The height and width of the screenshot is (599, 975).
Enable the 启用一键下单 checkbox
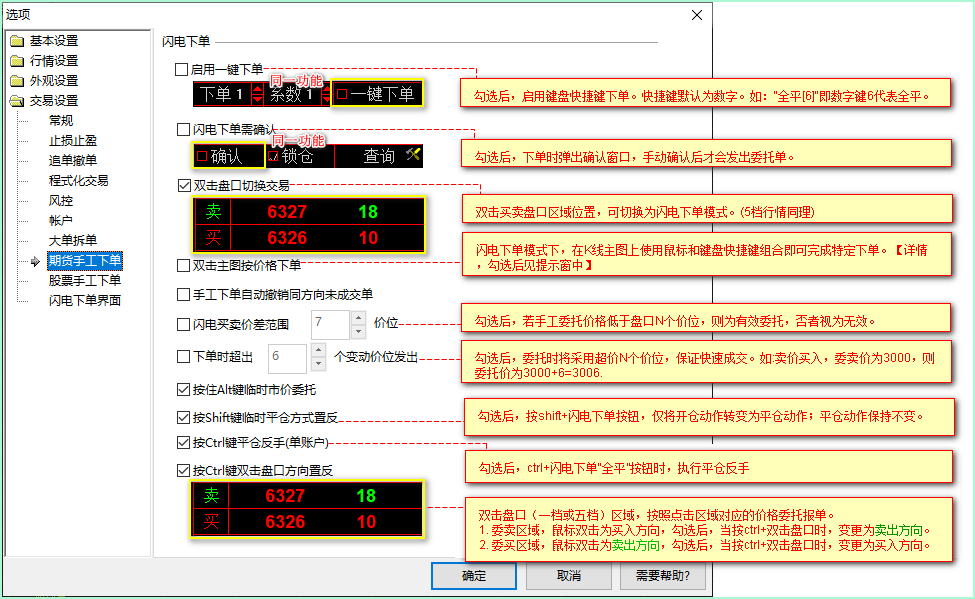click(x=182, y=69)
